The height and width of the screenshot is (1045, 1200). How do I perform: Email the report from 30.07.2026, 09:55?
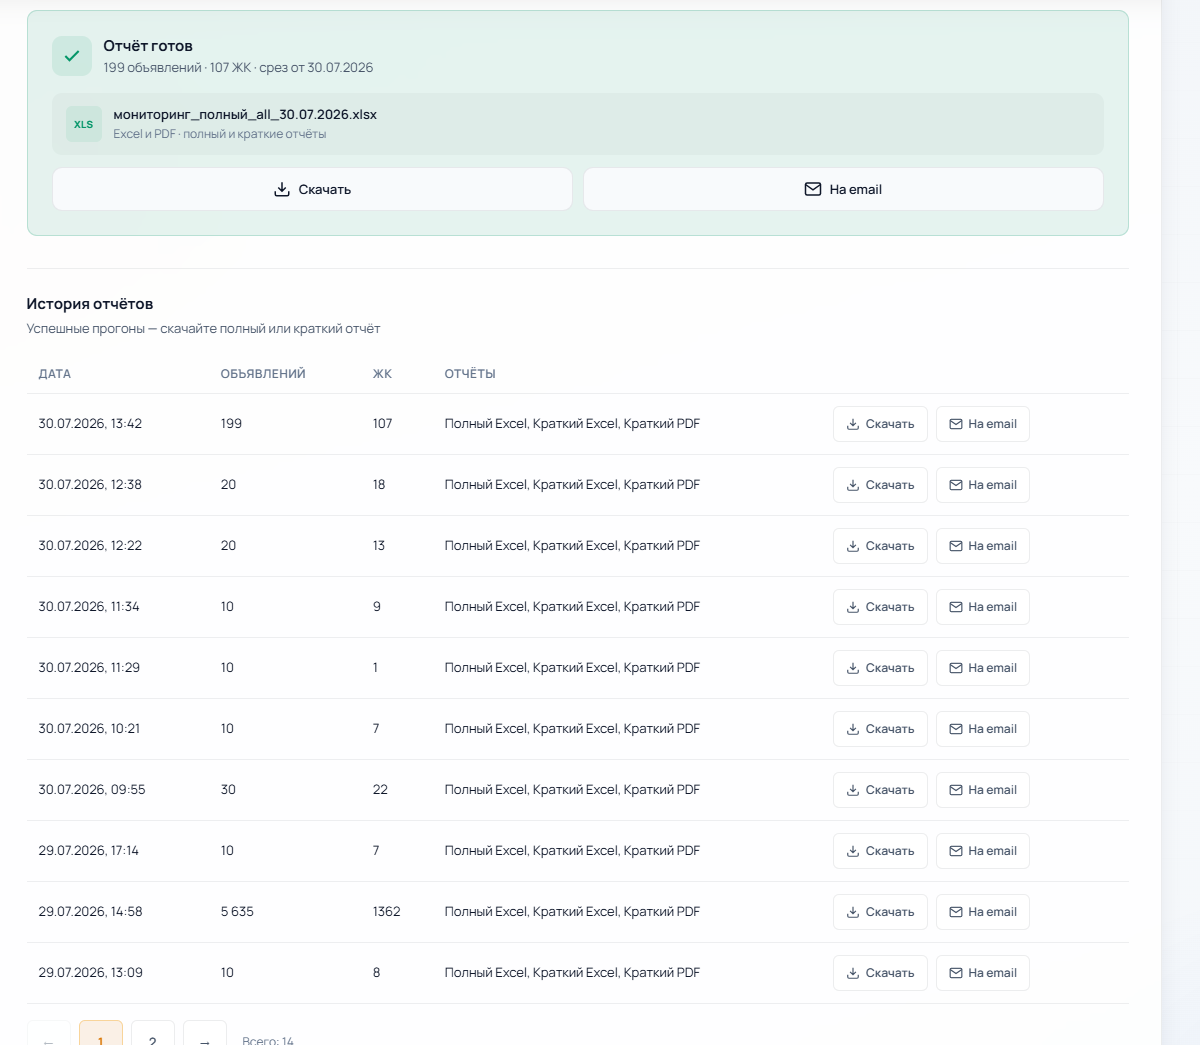pyautogui.click(x=983, y=790)
